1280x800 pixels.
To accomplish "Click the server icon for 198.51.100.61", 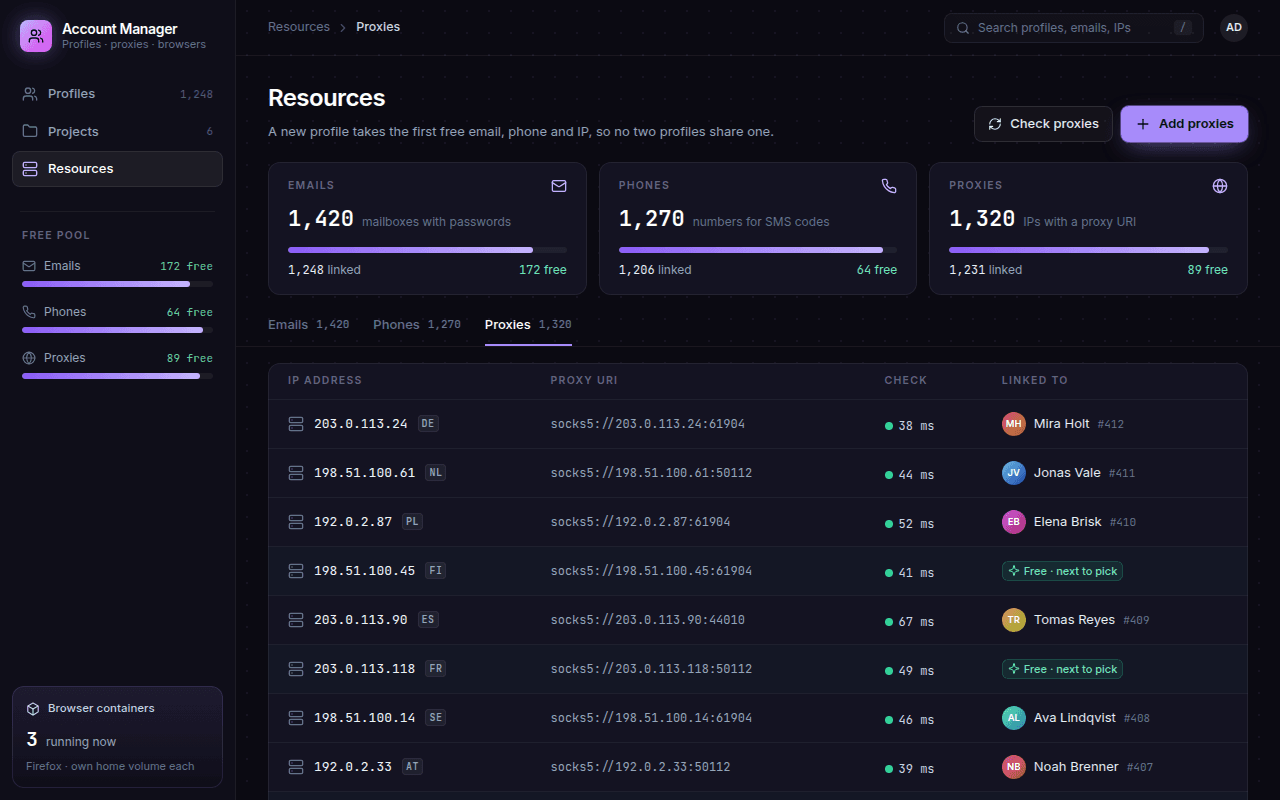I will click(296, 473).
